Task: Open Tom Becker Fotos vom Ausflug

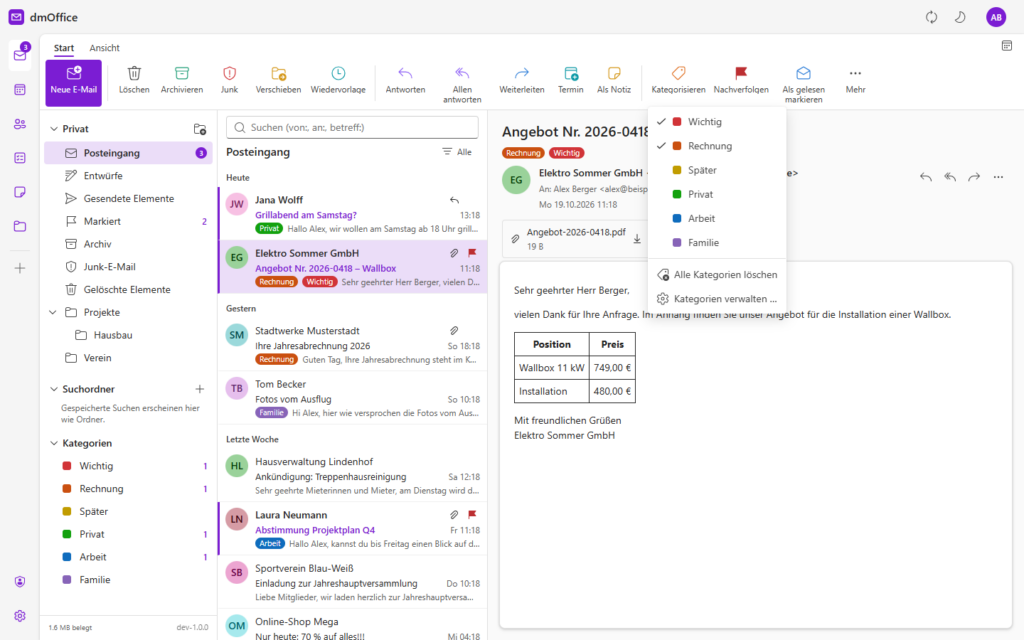Action: [x=353, y=398]
